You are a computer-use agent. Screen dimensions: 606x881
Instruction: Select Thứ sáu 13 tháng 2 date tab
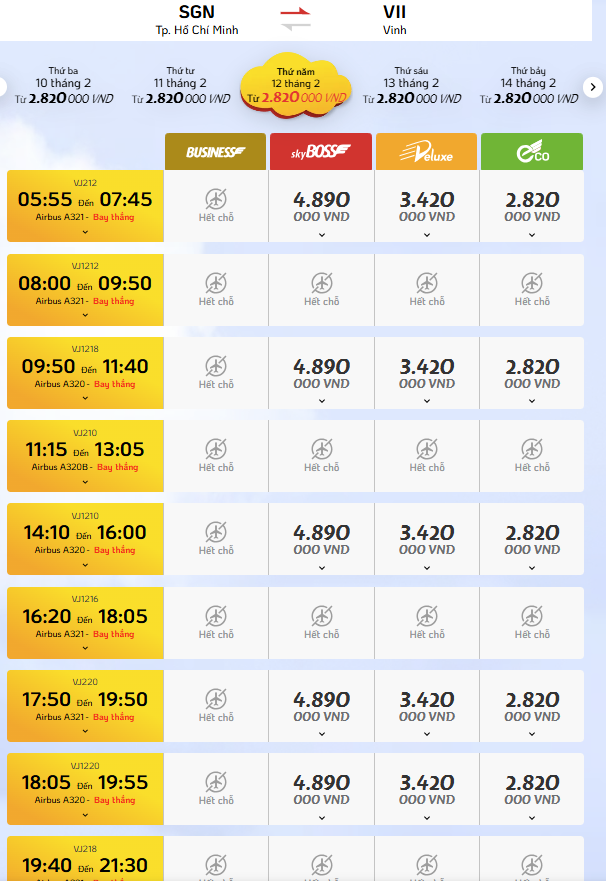coord(412,85)
